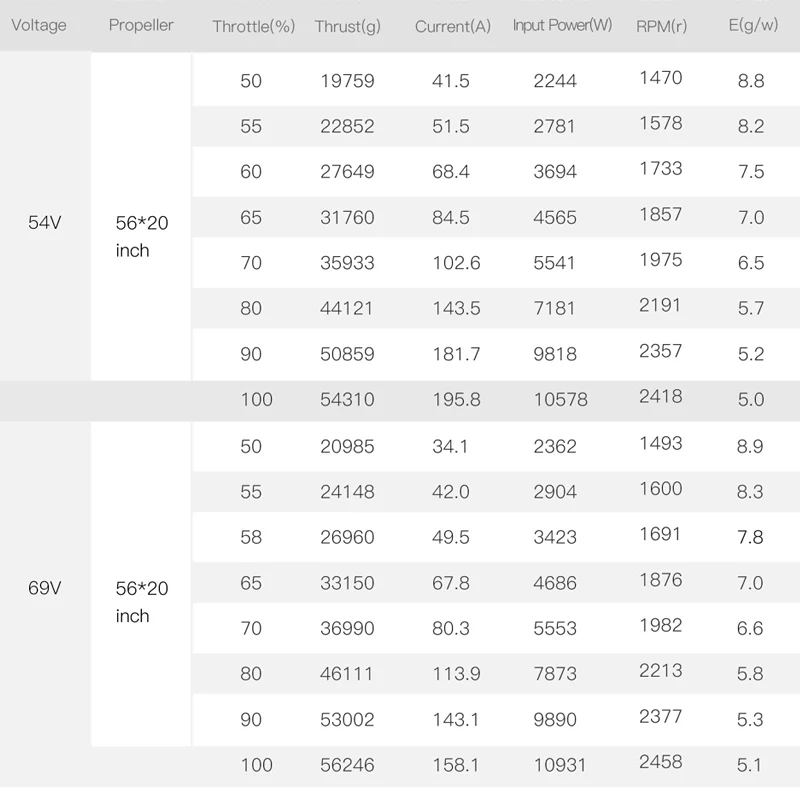Select throttle value 58
Image resolution: width=800 pixels, height=800 pixels.
coord(251,537)
